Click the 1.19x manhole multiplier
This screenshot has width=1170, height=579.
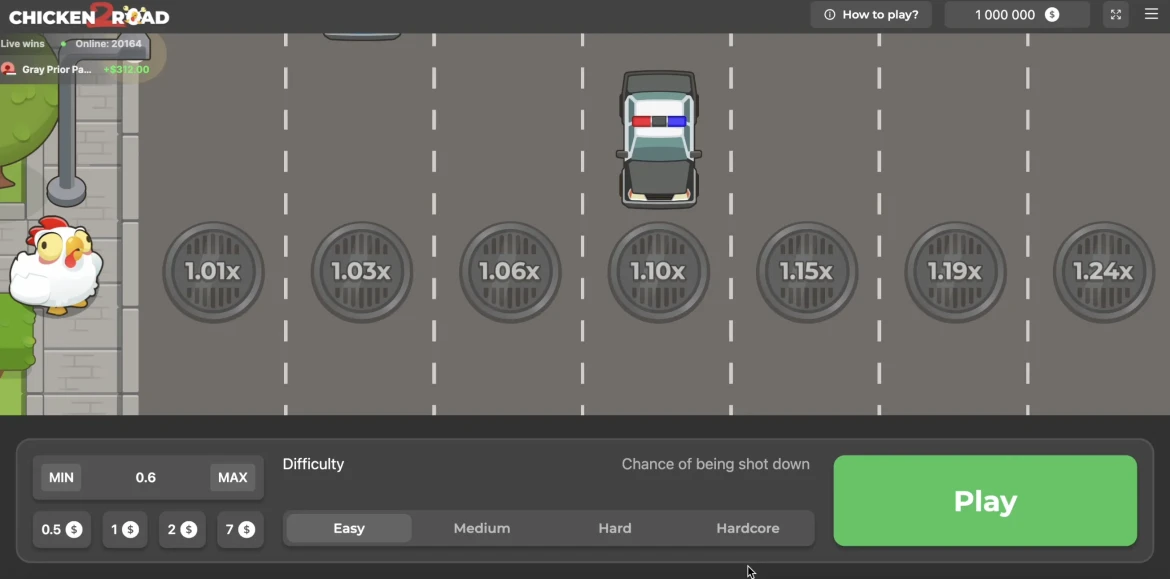pos(955,272)
